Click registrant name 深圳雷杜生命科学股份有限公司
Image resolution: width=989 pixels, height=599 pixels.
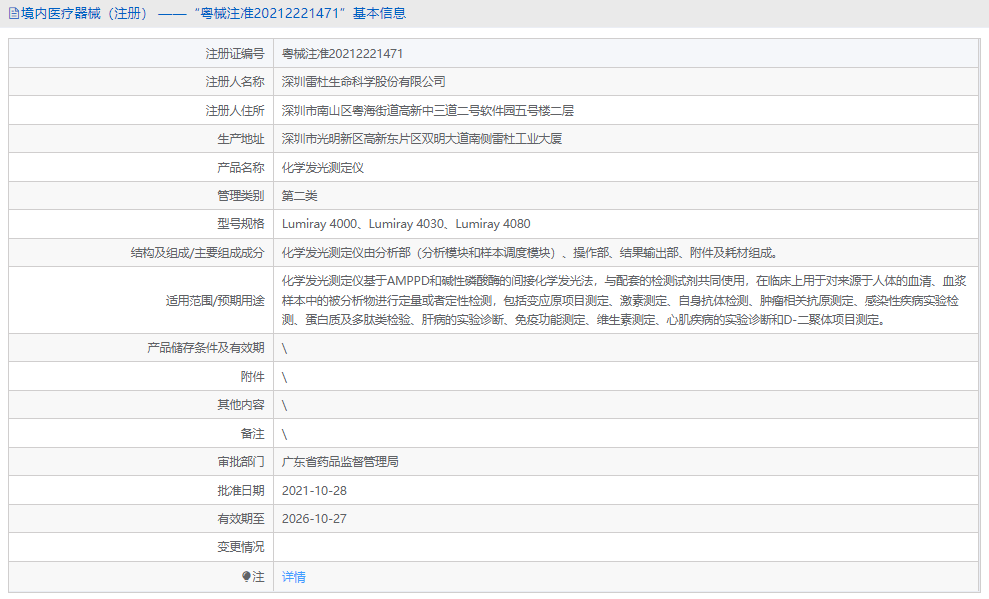pyautogui.click(x=363, y=82)
